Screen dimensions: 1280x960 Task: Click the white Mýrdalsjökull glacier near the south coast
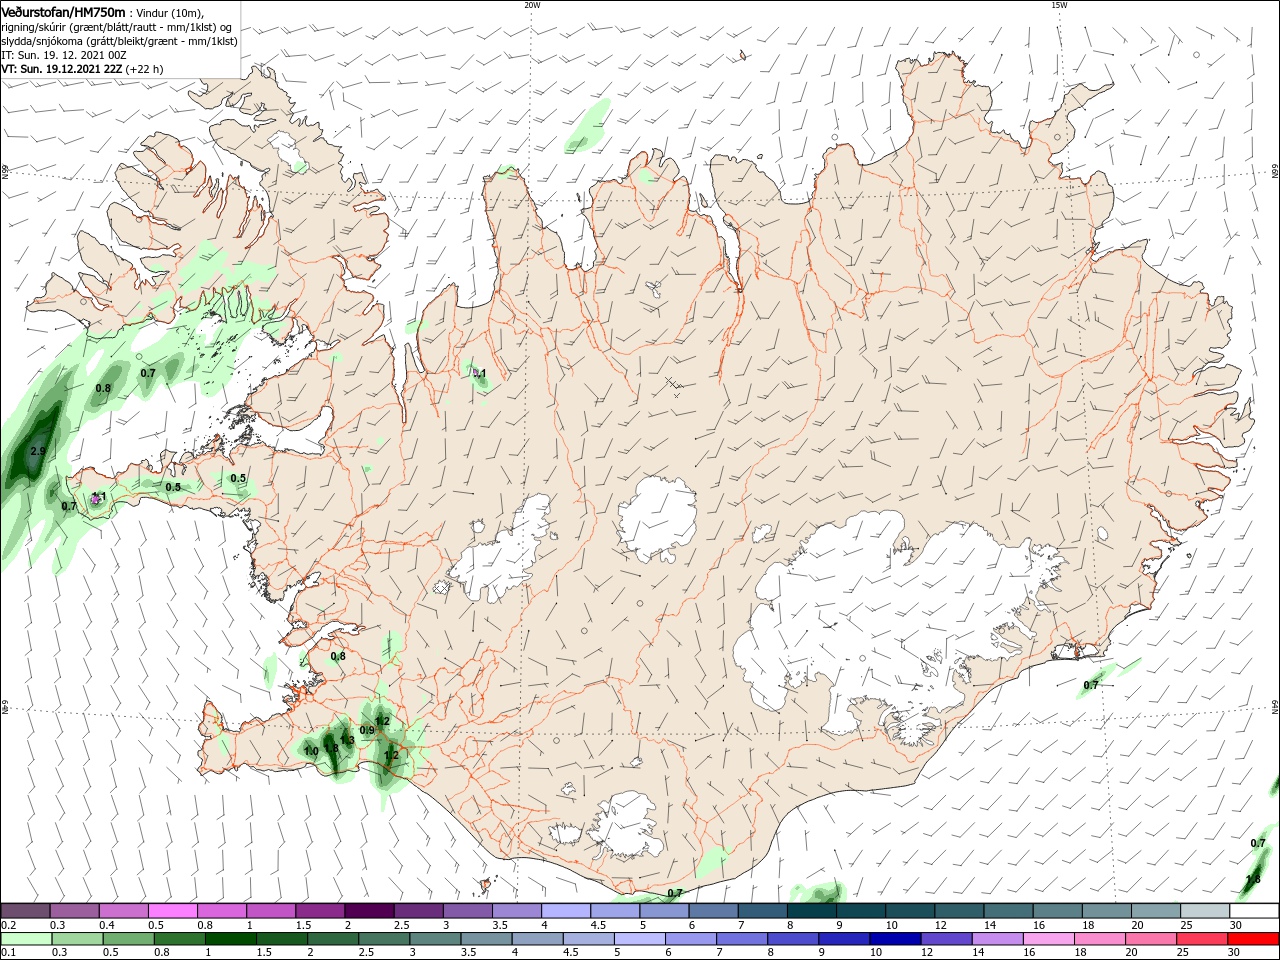coord(627,824)
